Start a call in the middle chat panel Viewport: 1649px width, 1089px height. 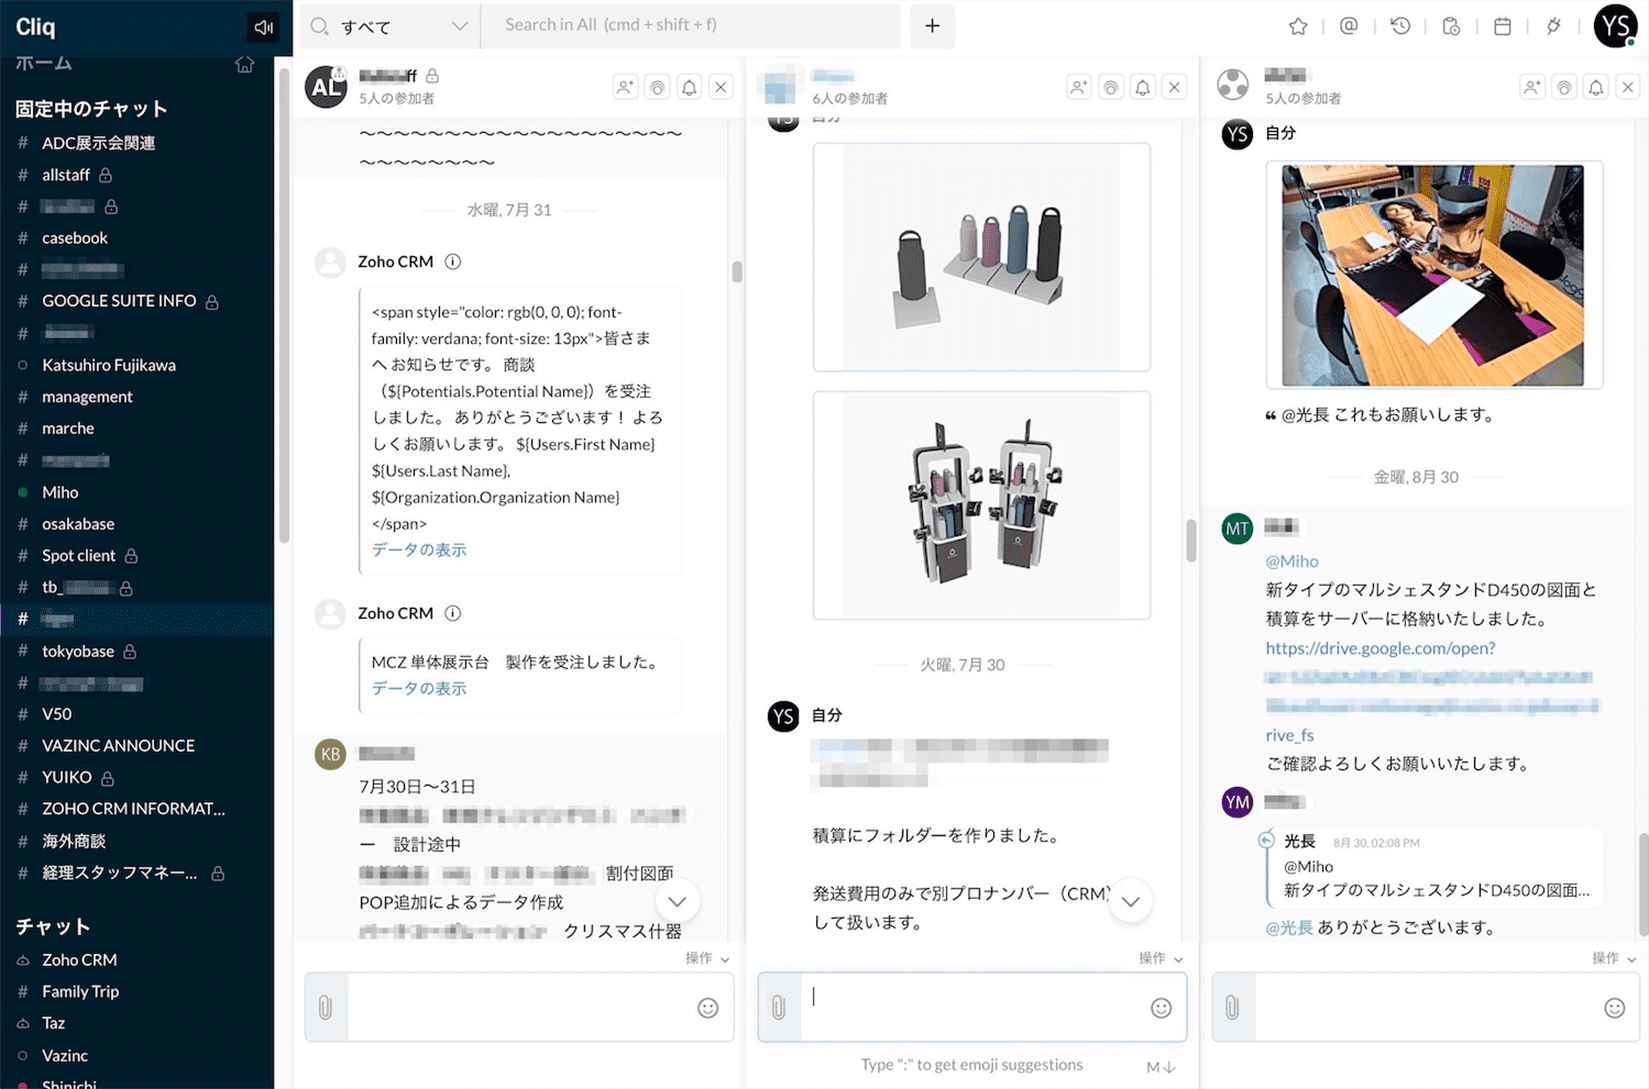click(x=1110, y=87)
